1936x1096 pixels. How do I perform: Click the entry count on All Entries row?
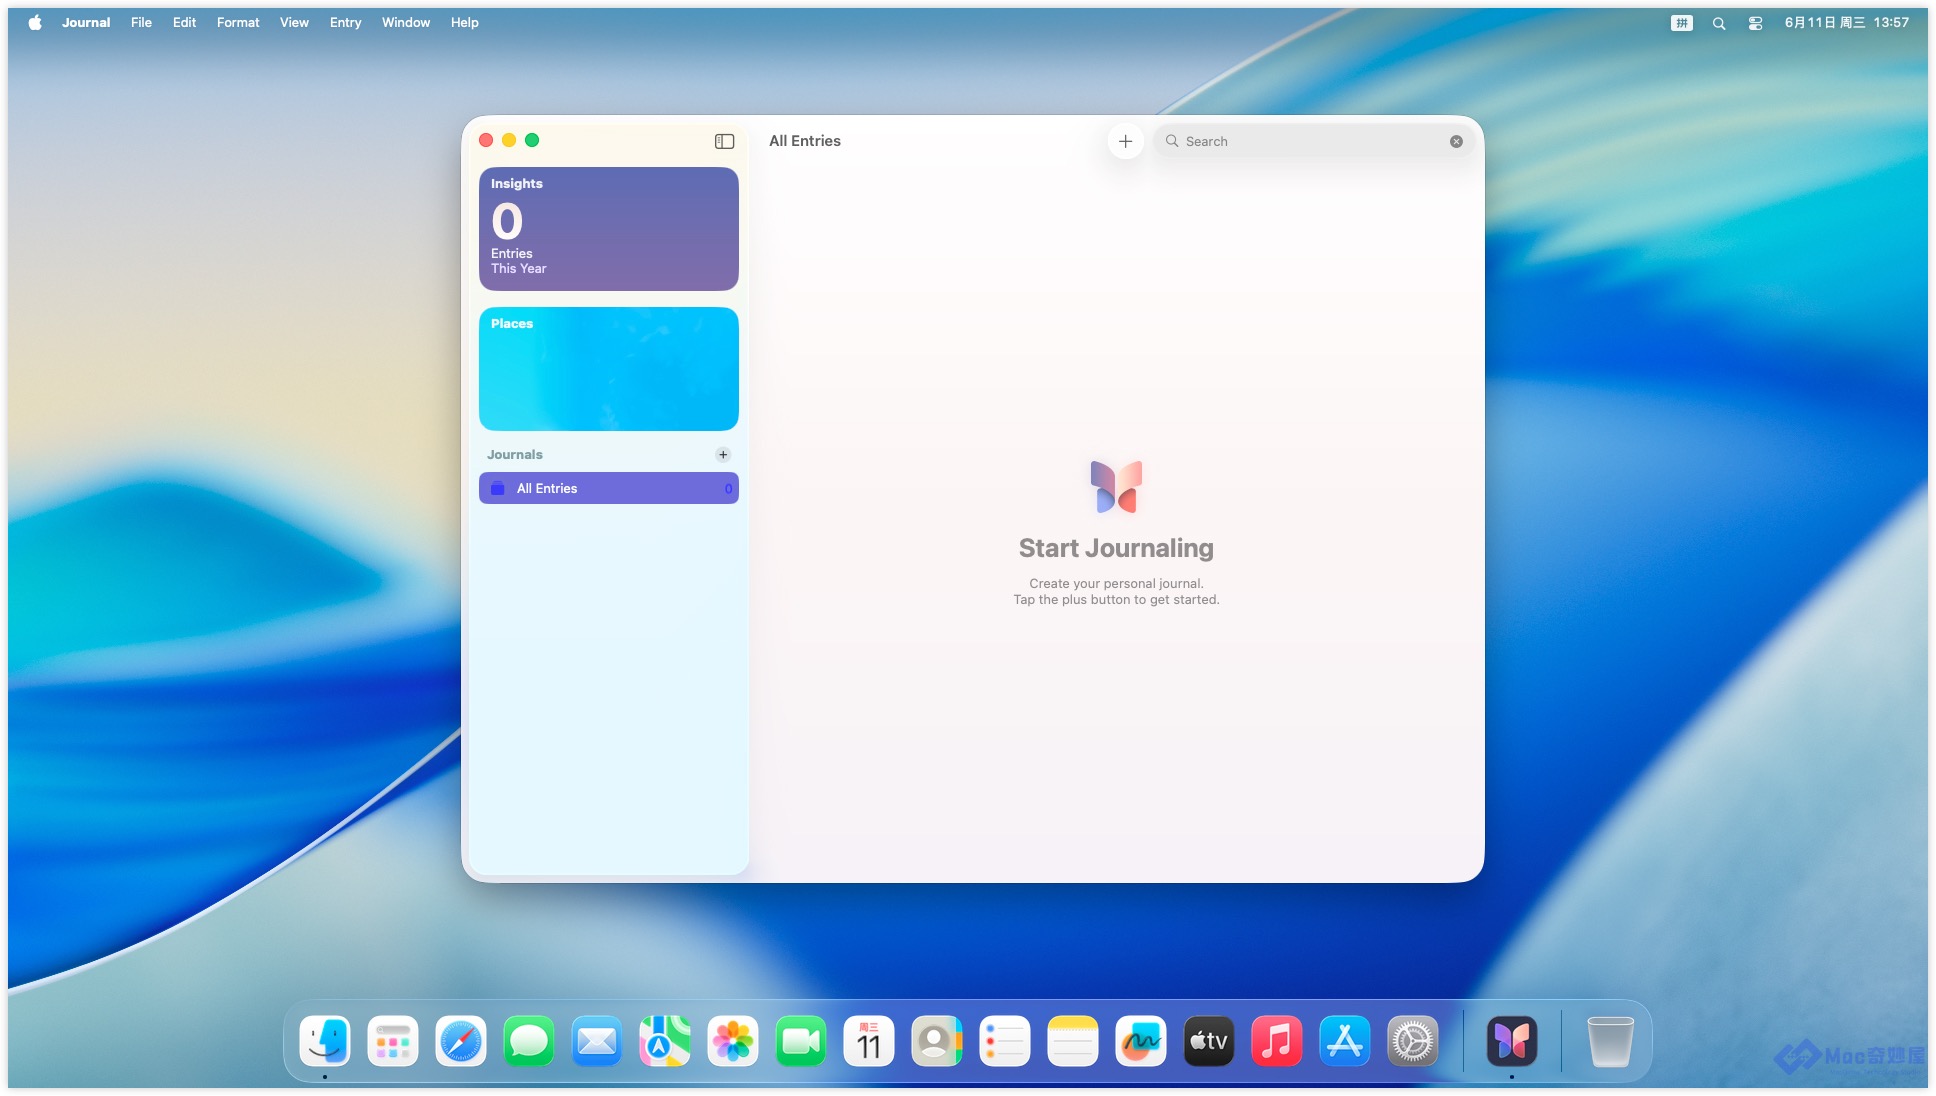point(728,488)
